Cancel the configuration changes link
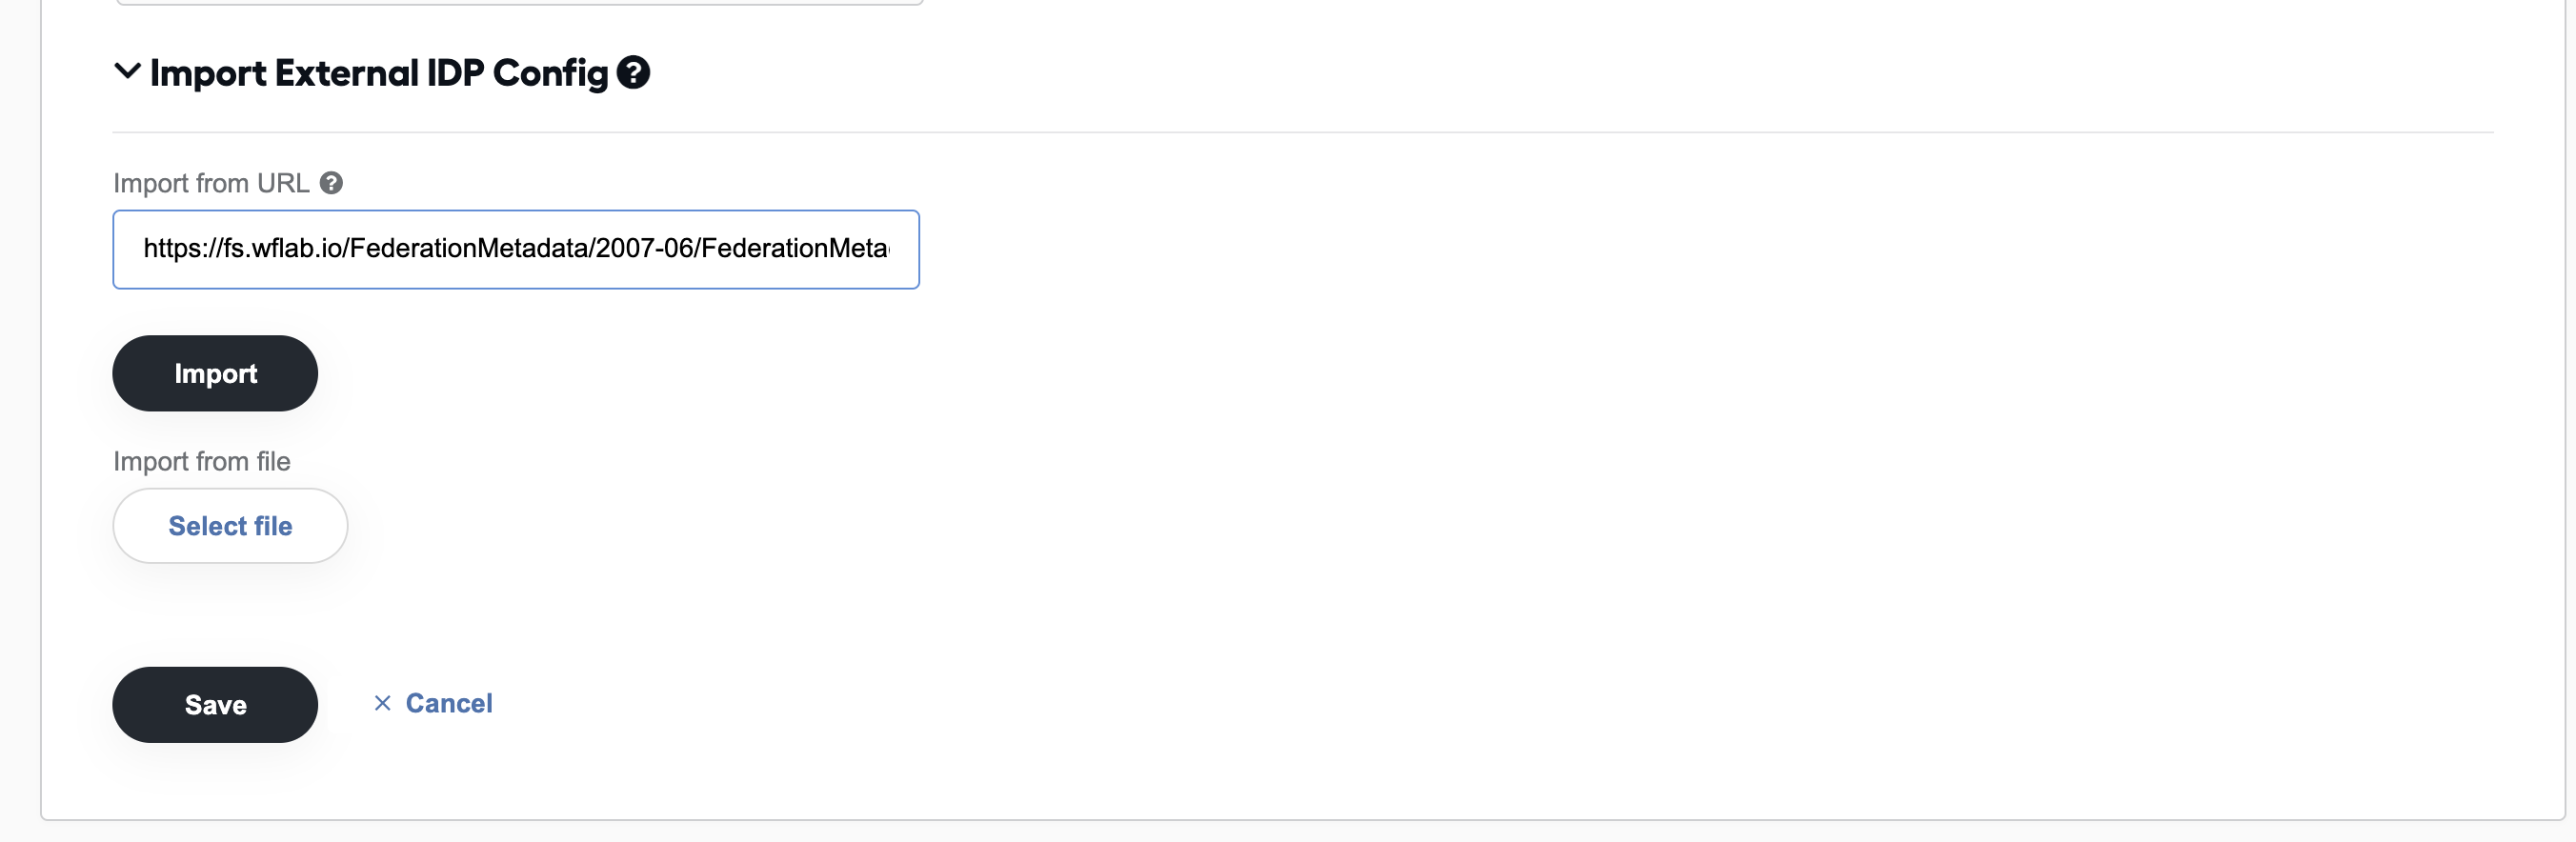 (x=433, y=704)
